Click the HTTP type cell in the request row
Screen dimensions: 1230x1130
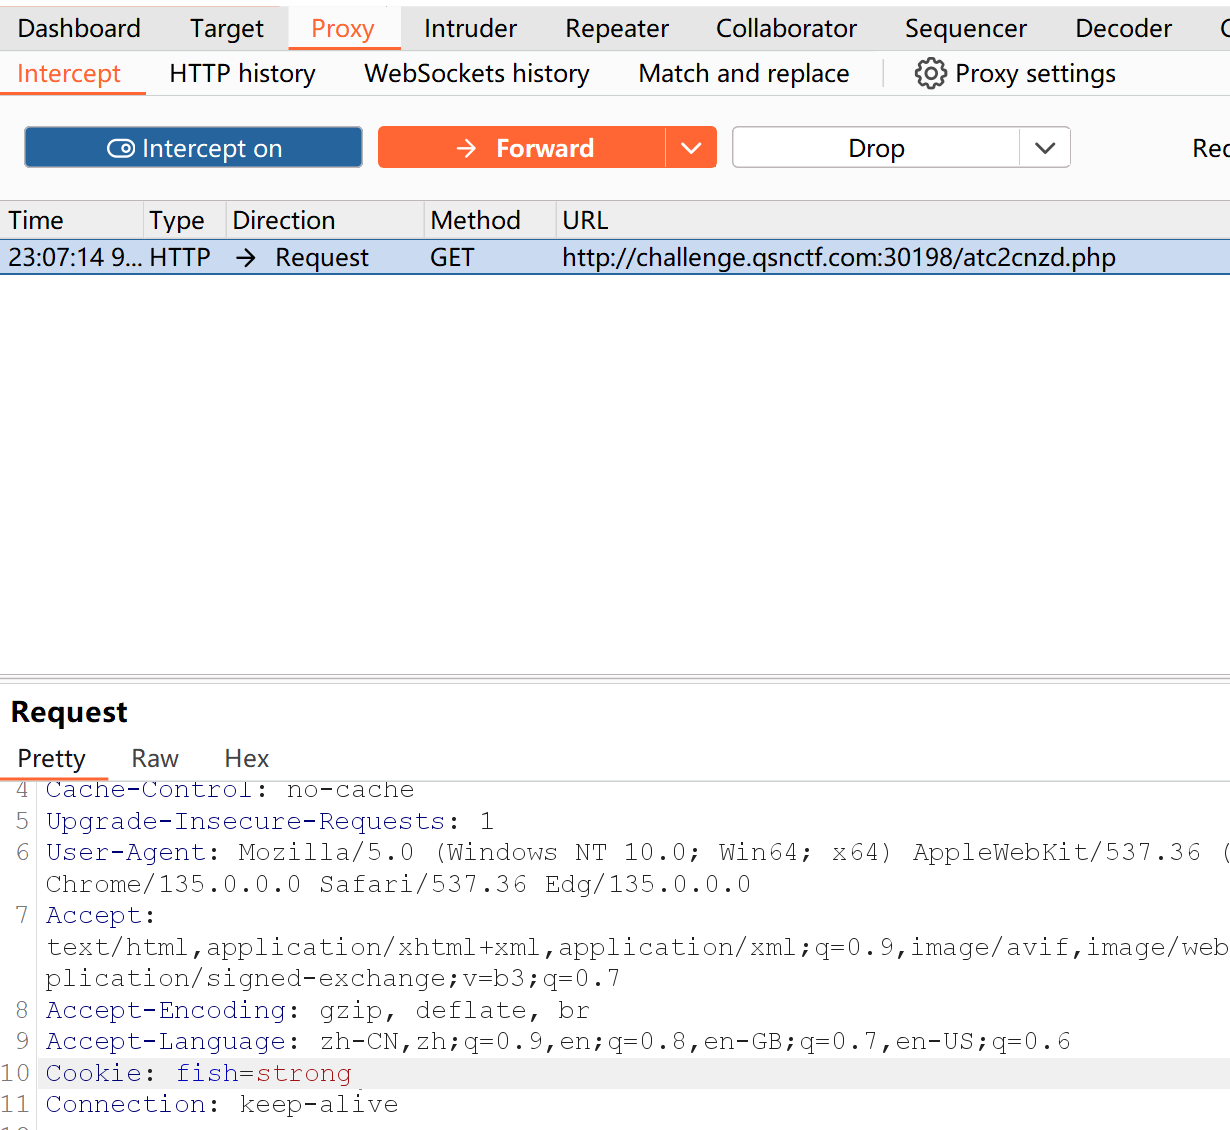tap(180, 258)
